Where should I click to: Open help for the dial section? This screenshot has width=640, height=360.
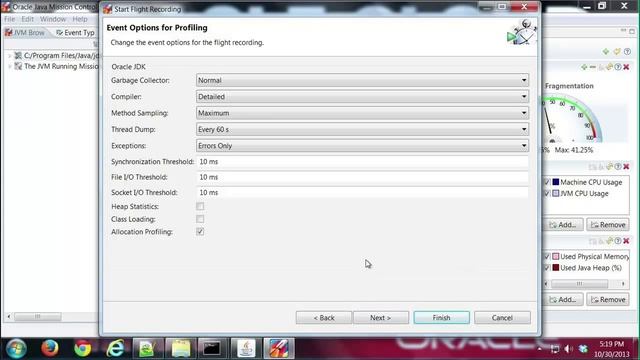coord(618,67)
